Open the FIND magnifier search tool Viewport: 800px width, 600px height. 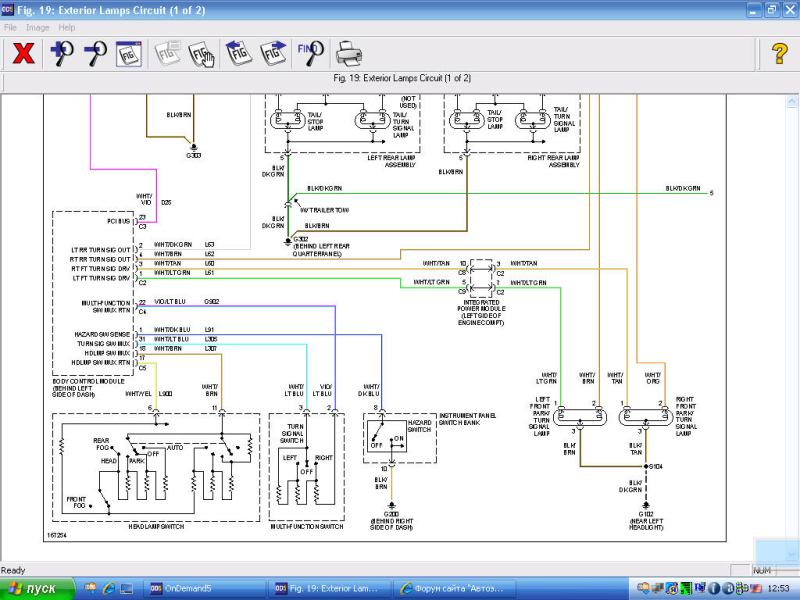pyautogui.click(x=311, y=54)
